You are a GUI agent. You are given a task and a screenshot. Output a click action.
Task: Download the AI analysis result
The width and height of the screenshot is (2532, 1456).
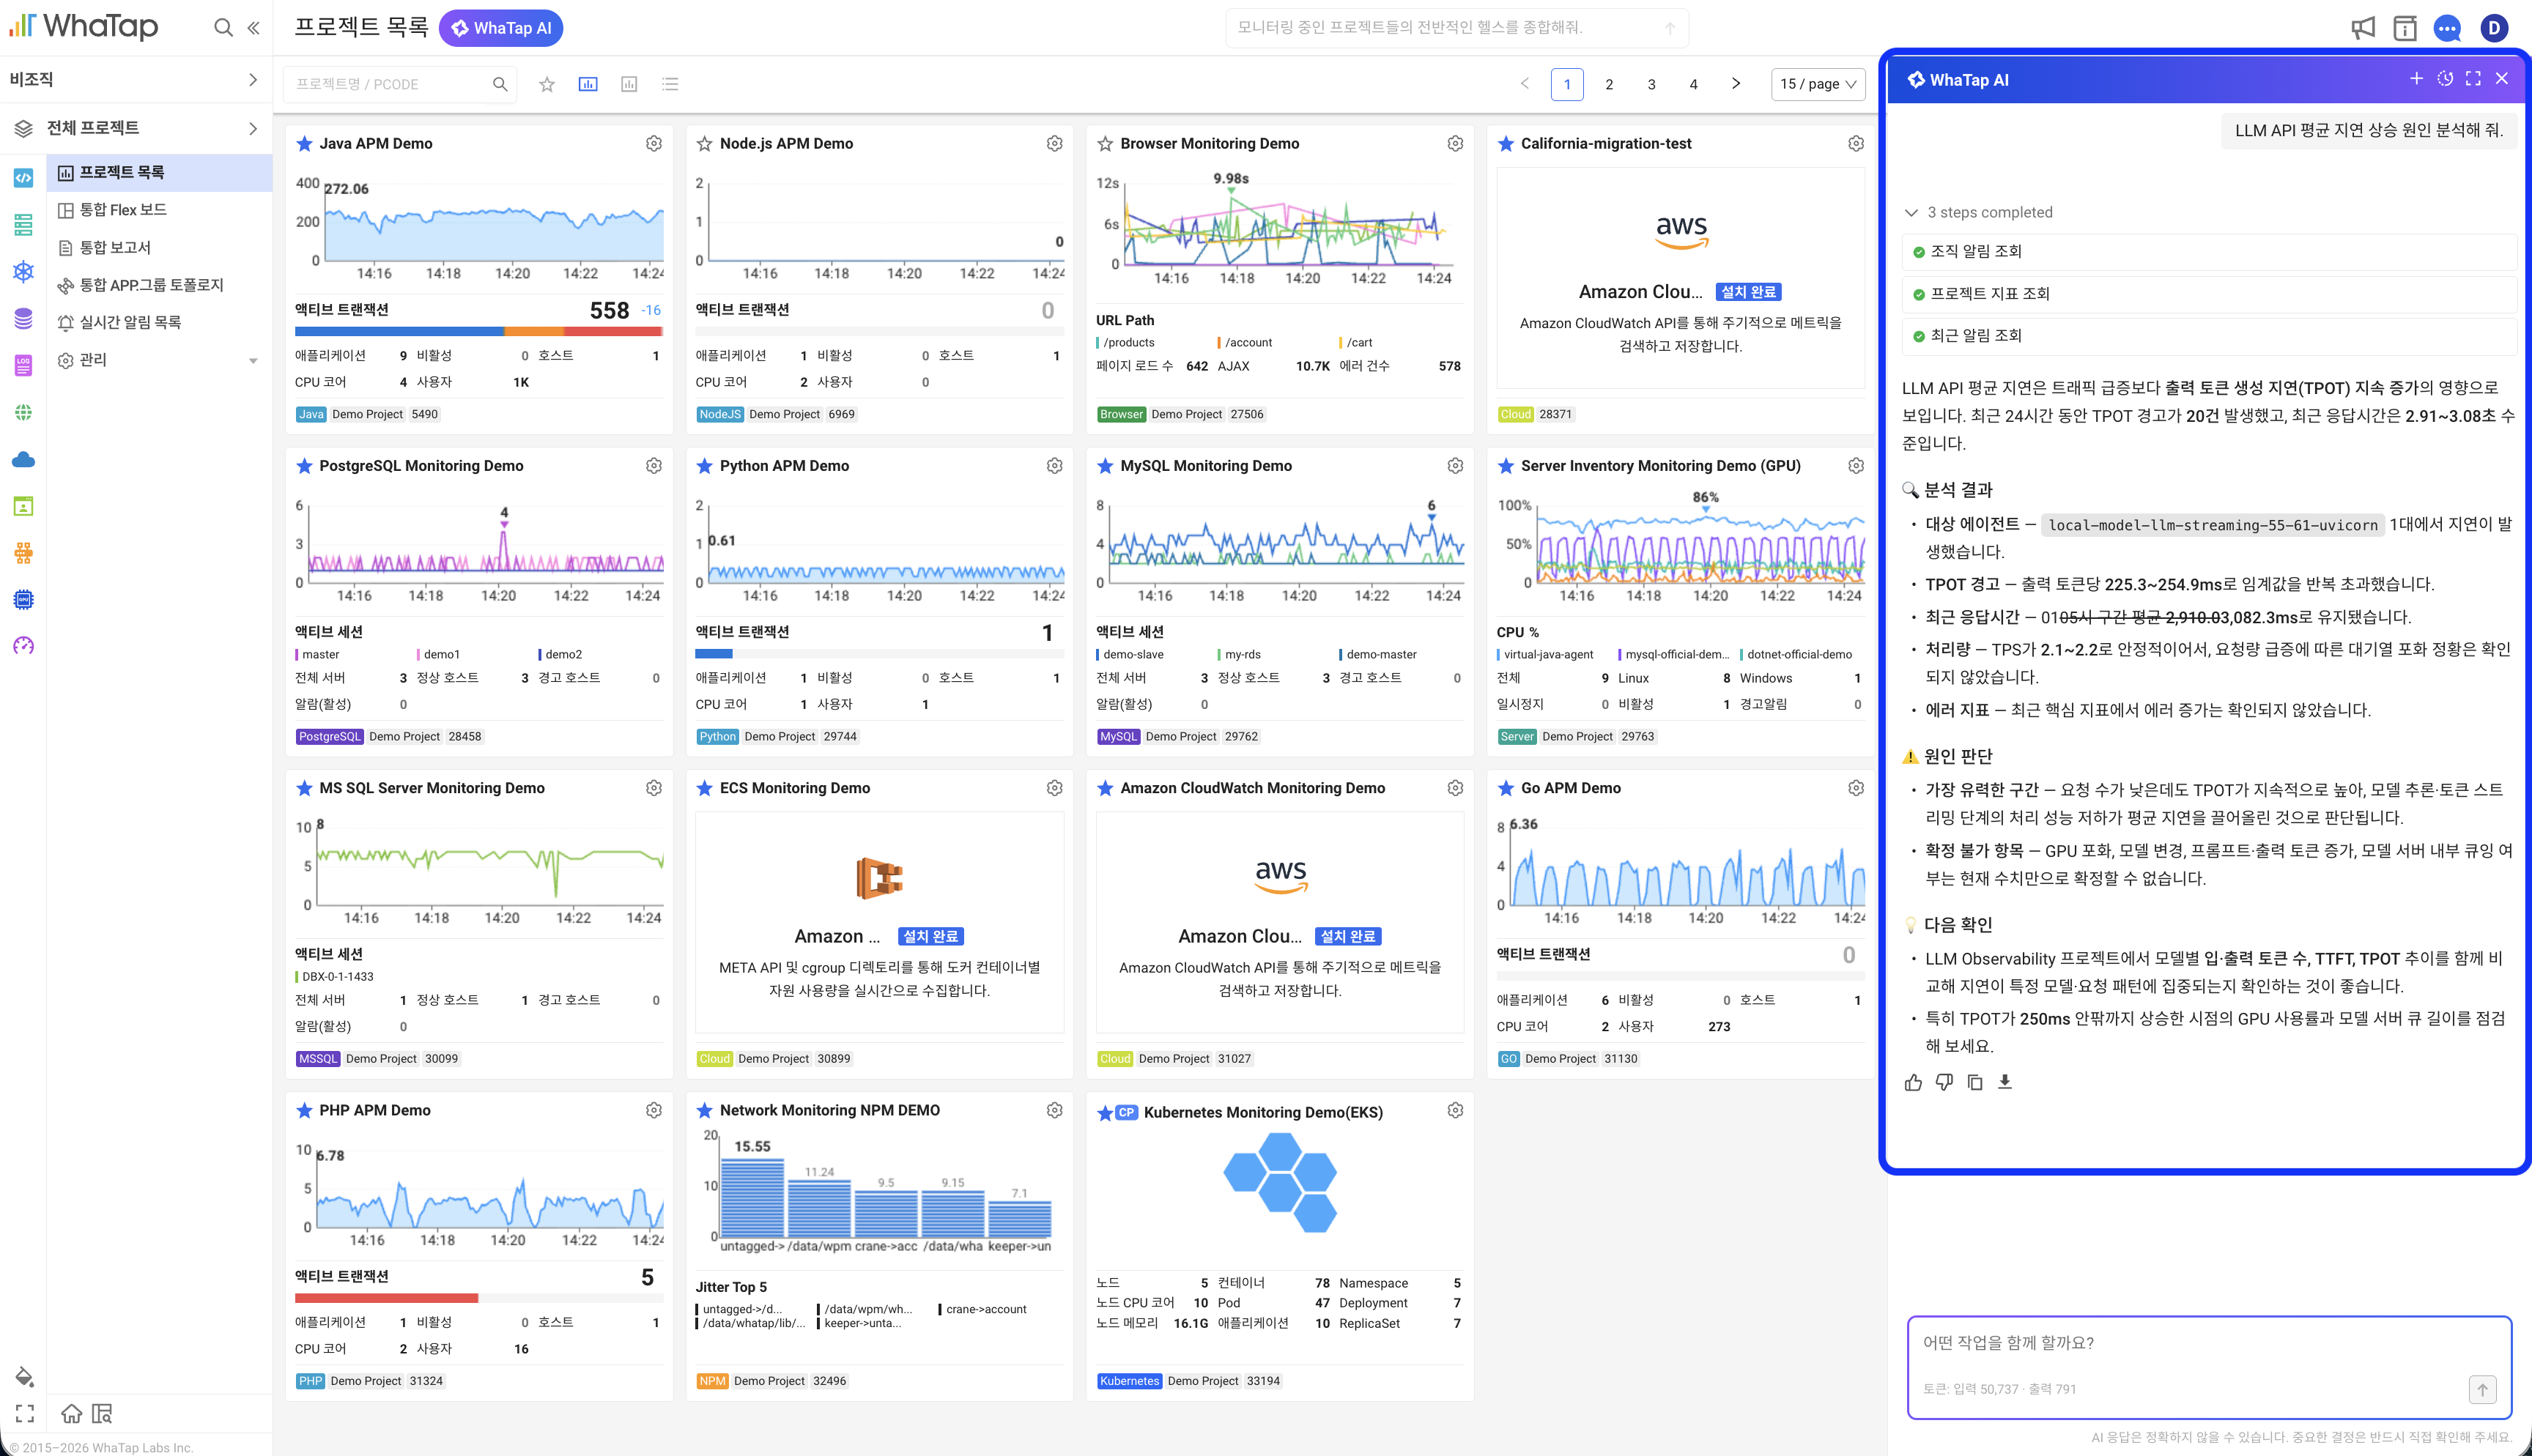pos(2005,1082)
